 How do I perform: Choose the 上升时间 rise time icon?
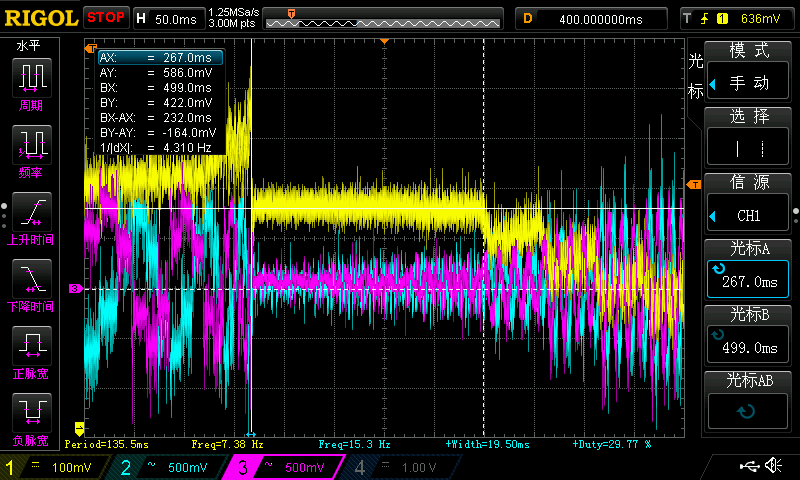point(32,213)
